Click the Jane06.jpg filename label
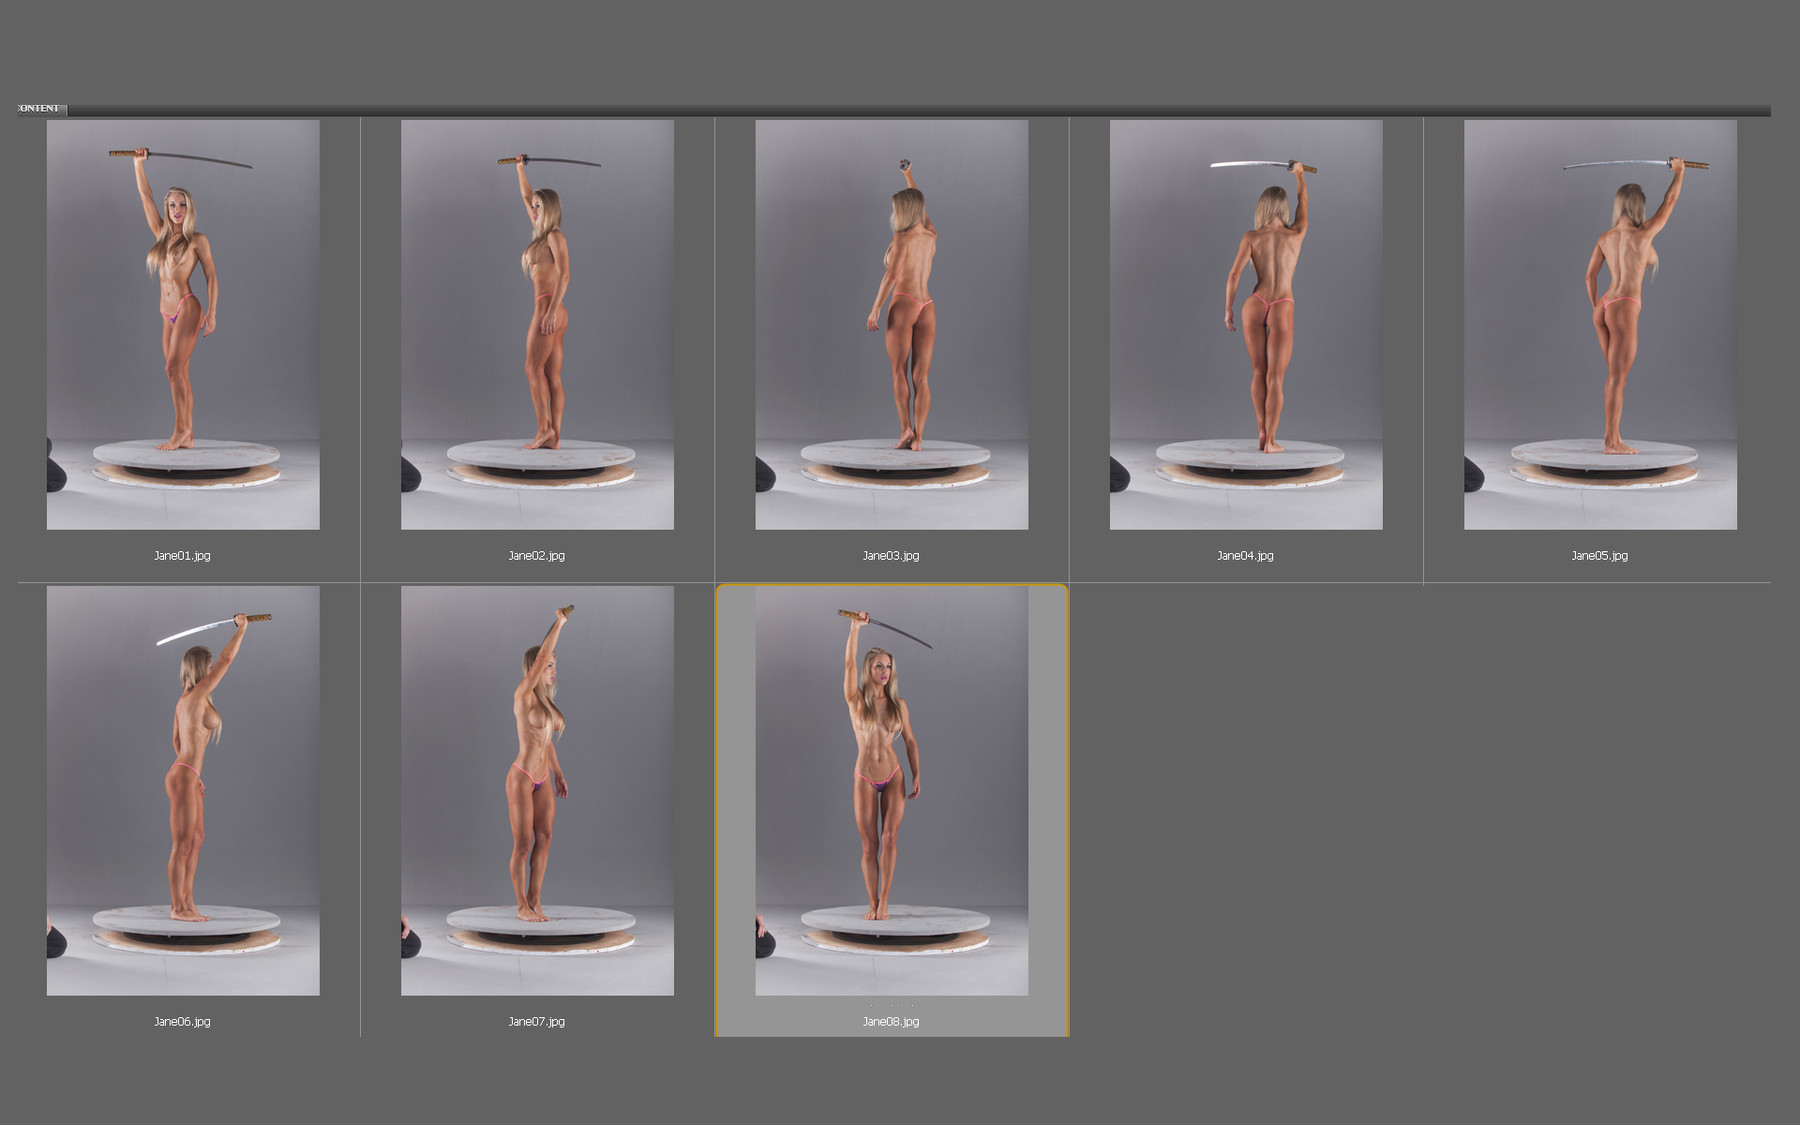The height and width of the screenshot is (1125, 1800). coord(182,1022)
